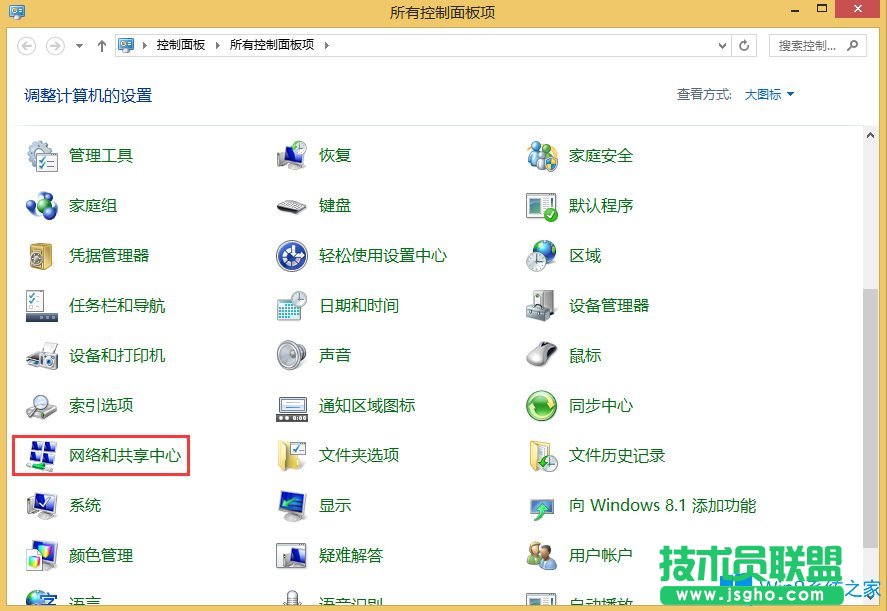Screen dimensions: 887x611
Task: Click inside the 搜索控制面板 search box
Action: 810,45
